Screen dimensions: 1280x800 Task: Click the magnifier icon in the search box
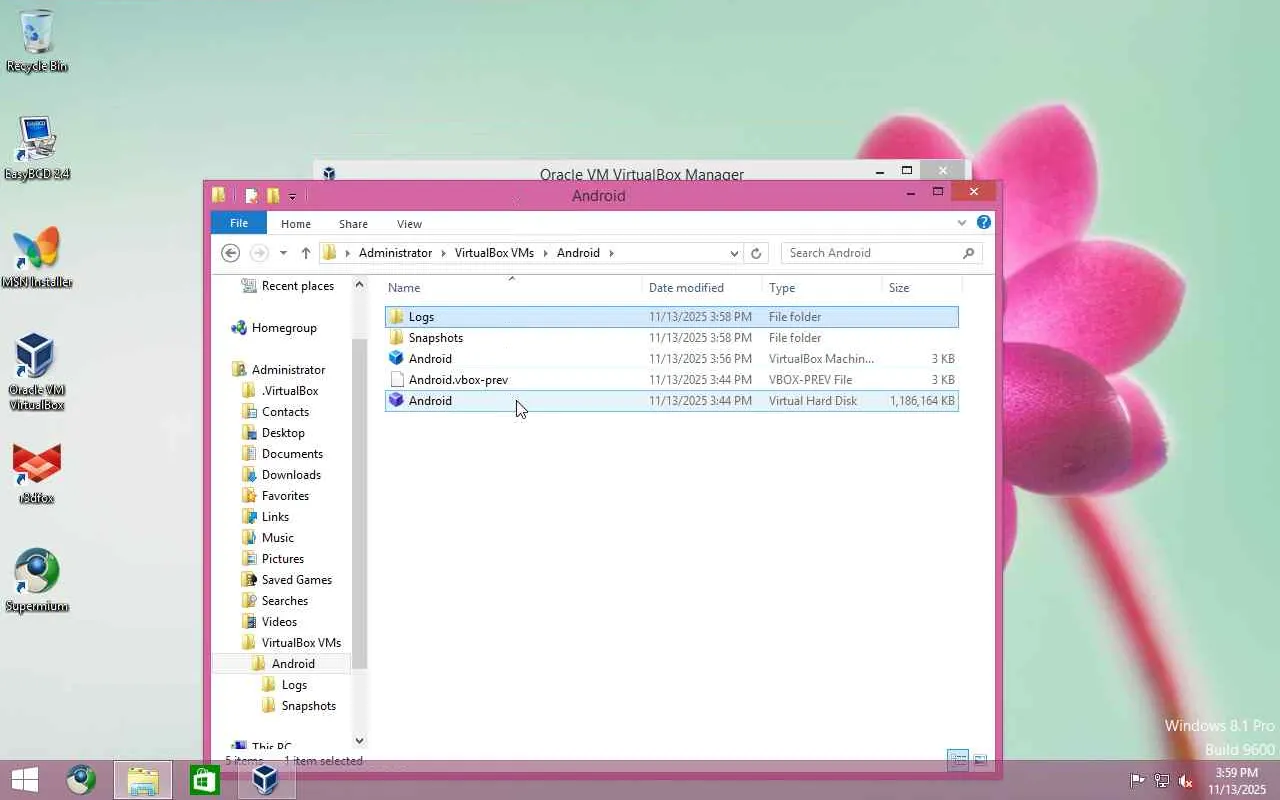point(968,253)
